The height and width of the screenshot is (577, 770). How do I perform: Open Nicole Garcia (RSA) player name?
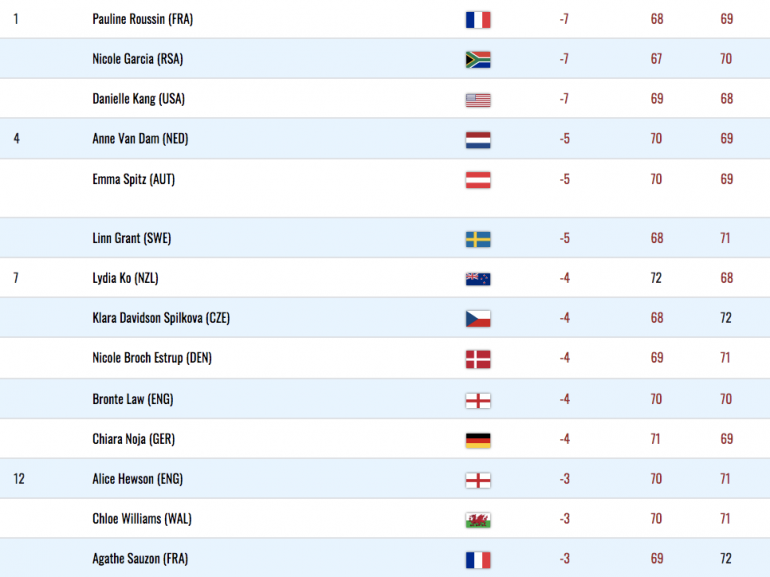[x=138, y=59]
